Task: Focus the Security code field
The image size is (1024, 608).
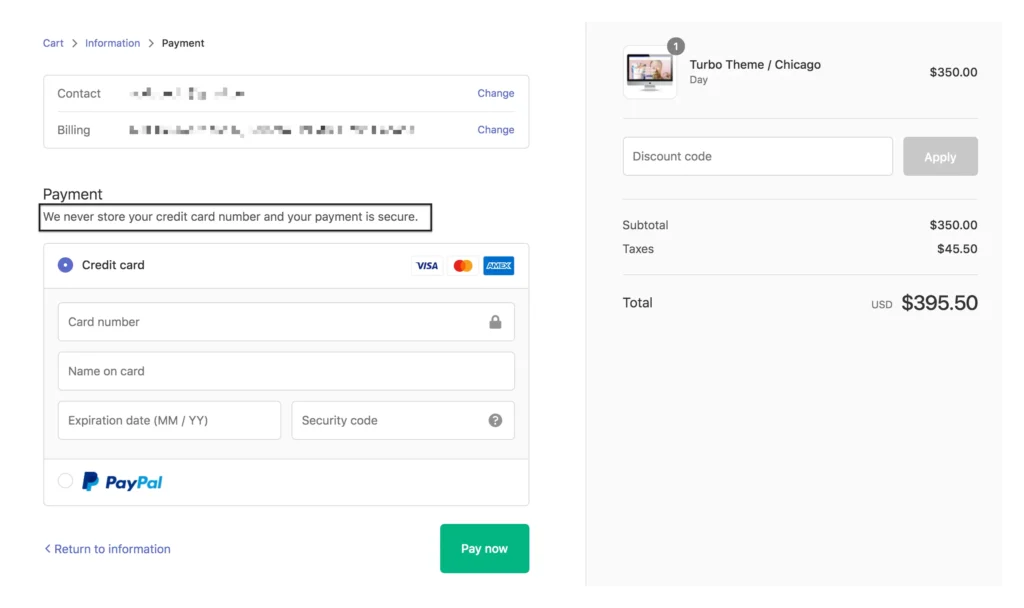Action: coord(403,421)
